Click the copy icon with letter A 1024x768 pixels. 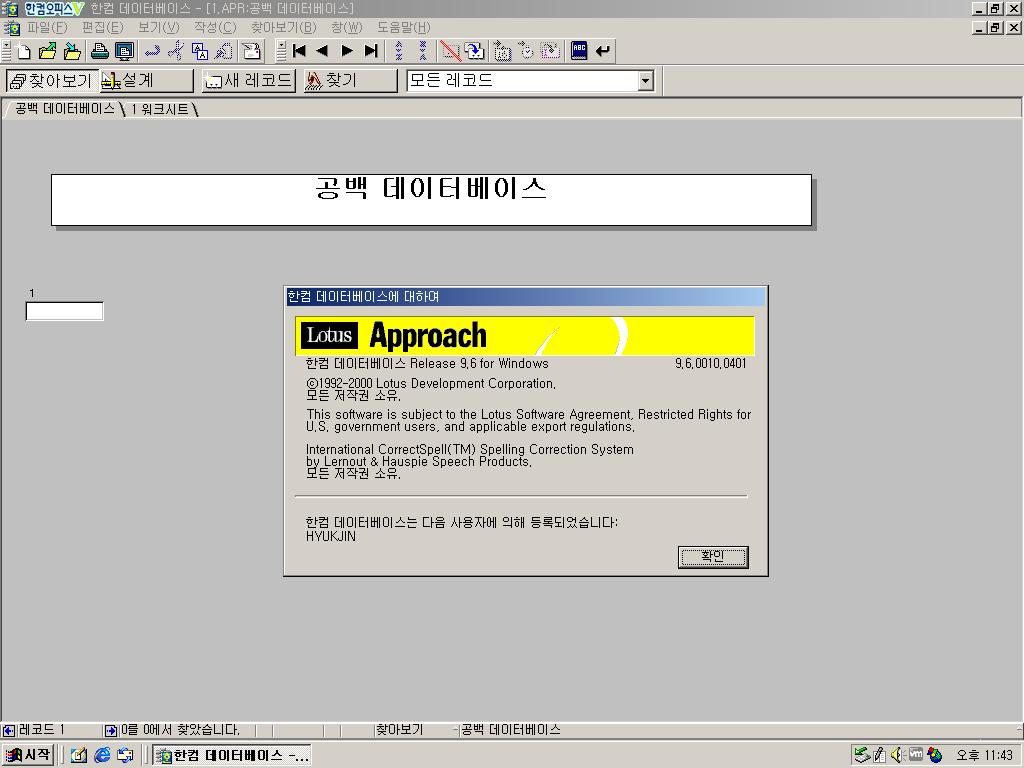tap(200, 51)
